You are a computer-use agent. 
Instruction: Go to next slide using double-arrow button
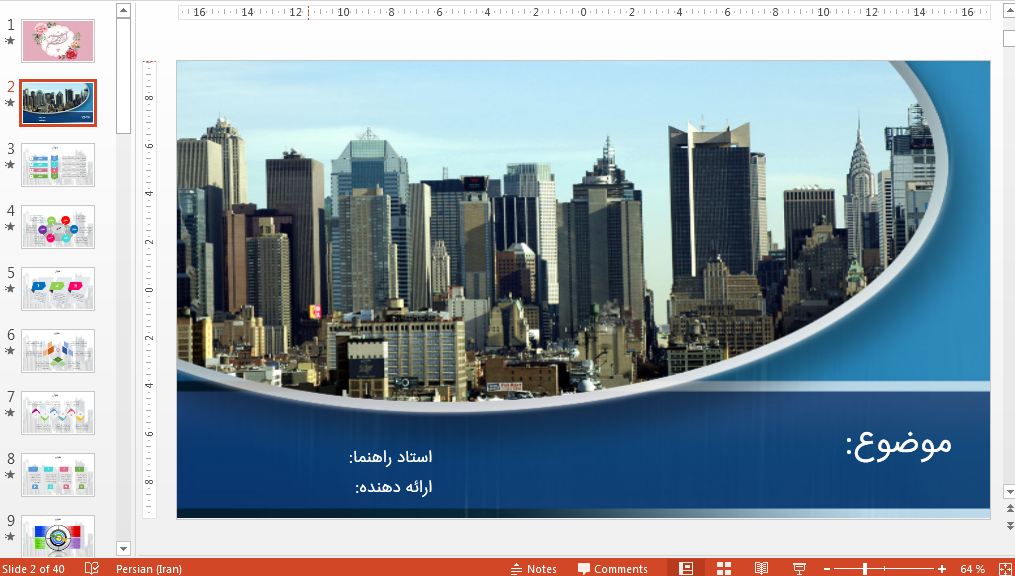coord(1009,526)
